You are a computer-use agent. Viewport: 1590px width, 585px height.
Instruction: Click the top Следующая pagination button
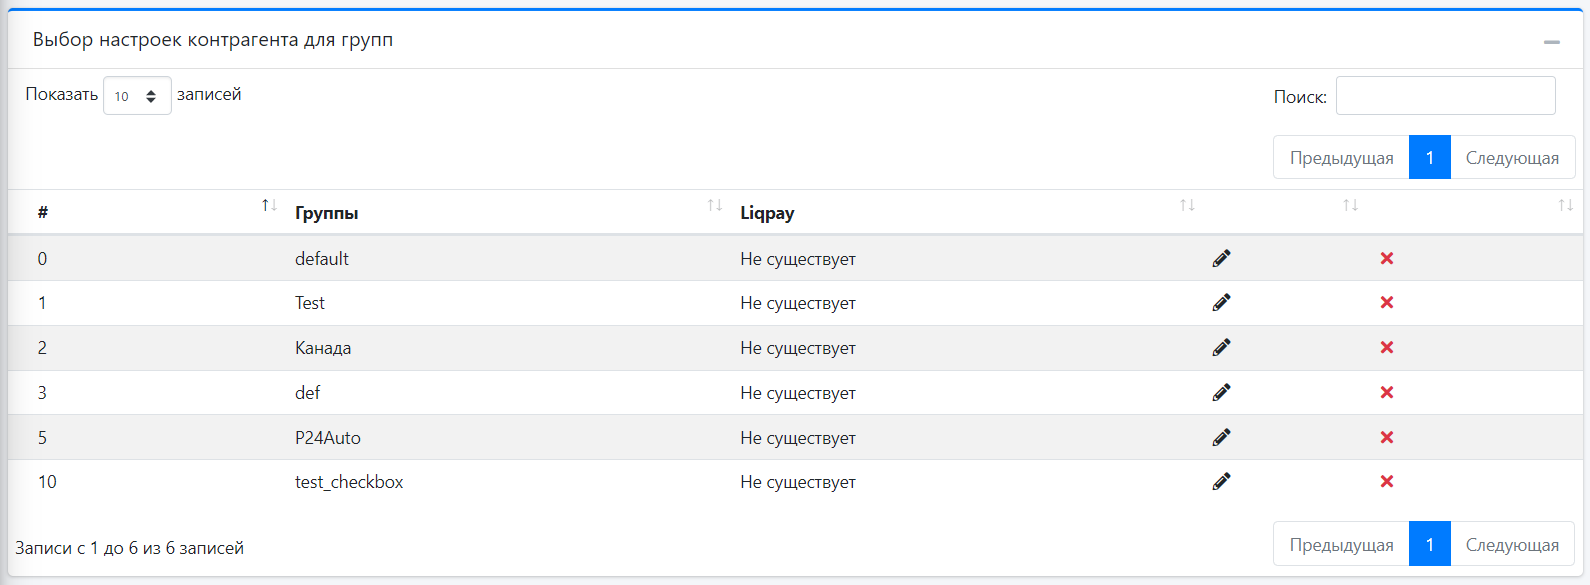[1512, 158]
